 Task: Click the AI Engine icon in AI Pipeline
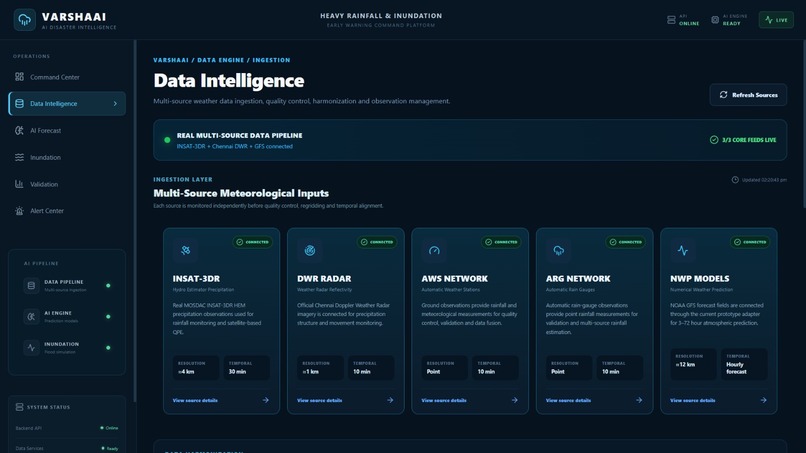pos(31,316)
